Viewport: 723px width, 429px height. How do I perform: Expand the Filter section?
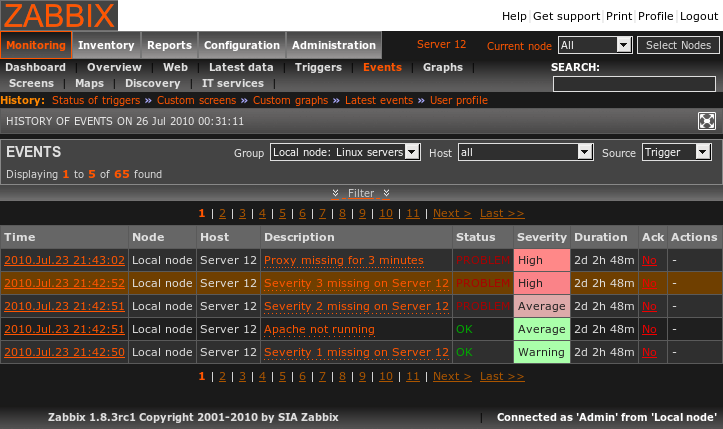[x=361, y=193]
